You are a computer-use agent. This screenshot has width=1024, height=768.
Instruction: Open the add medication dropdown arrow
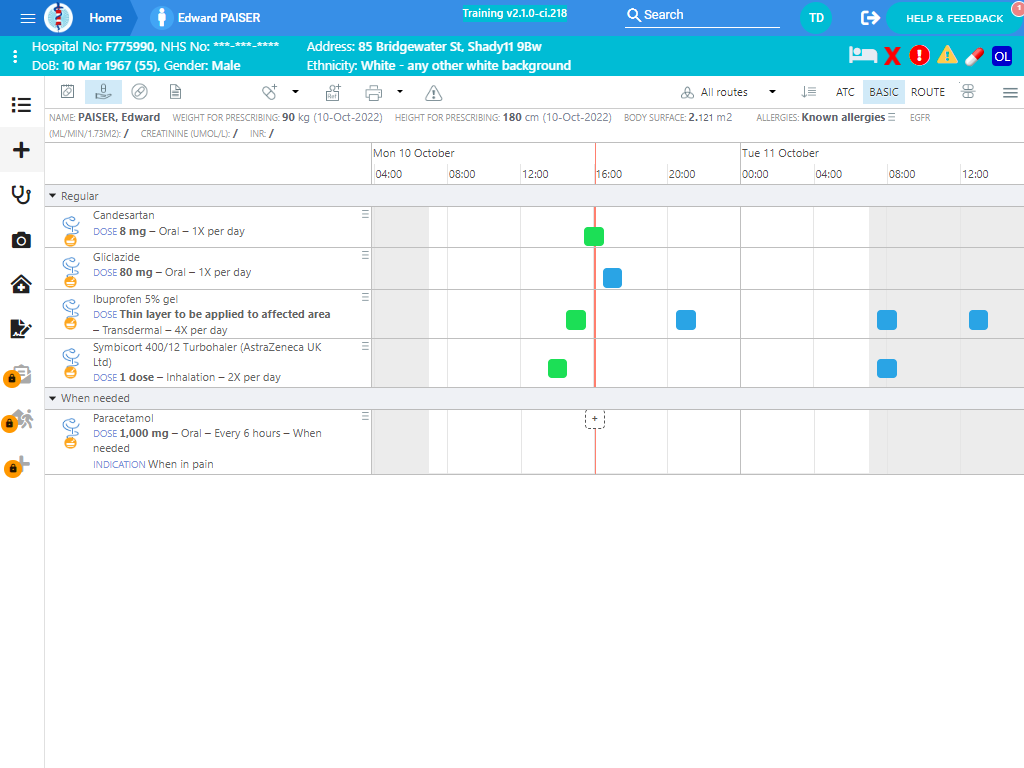[295, 92]
